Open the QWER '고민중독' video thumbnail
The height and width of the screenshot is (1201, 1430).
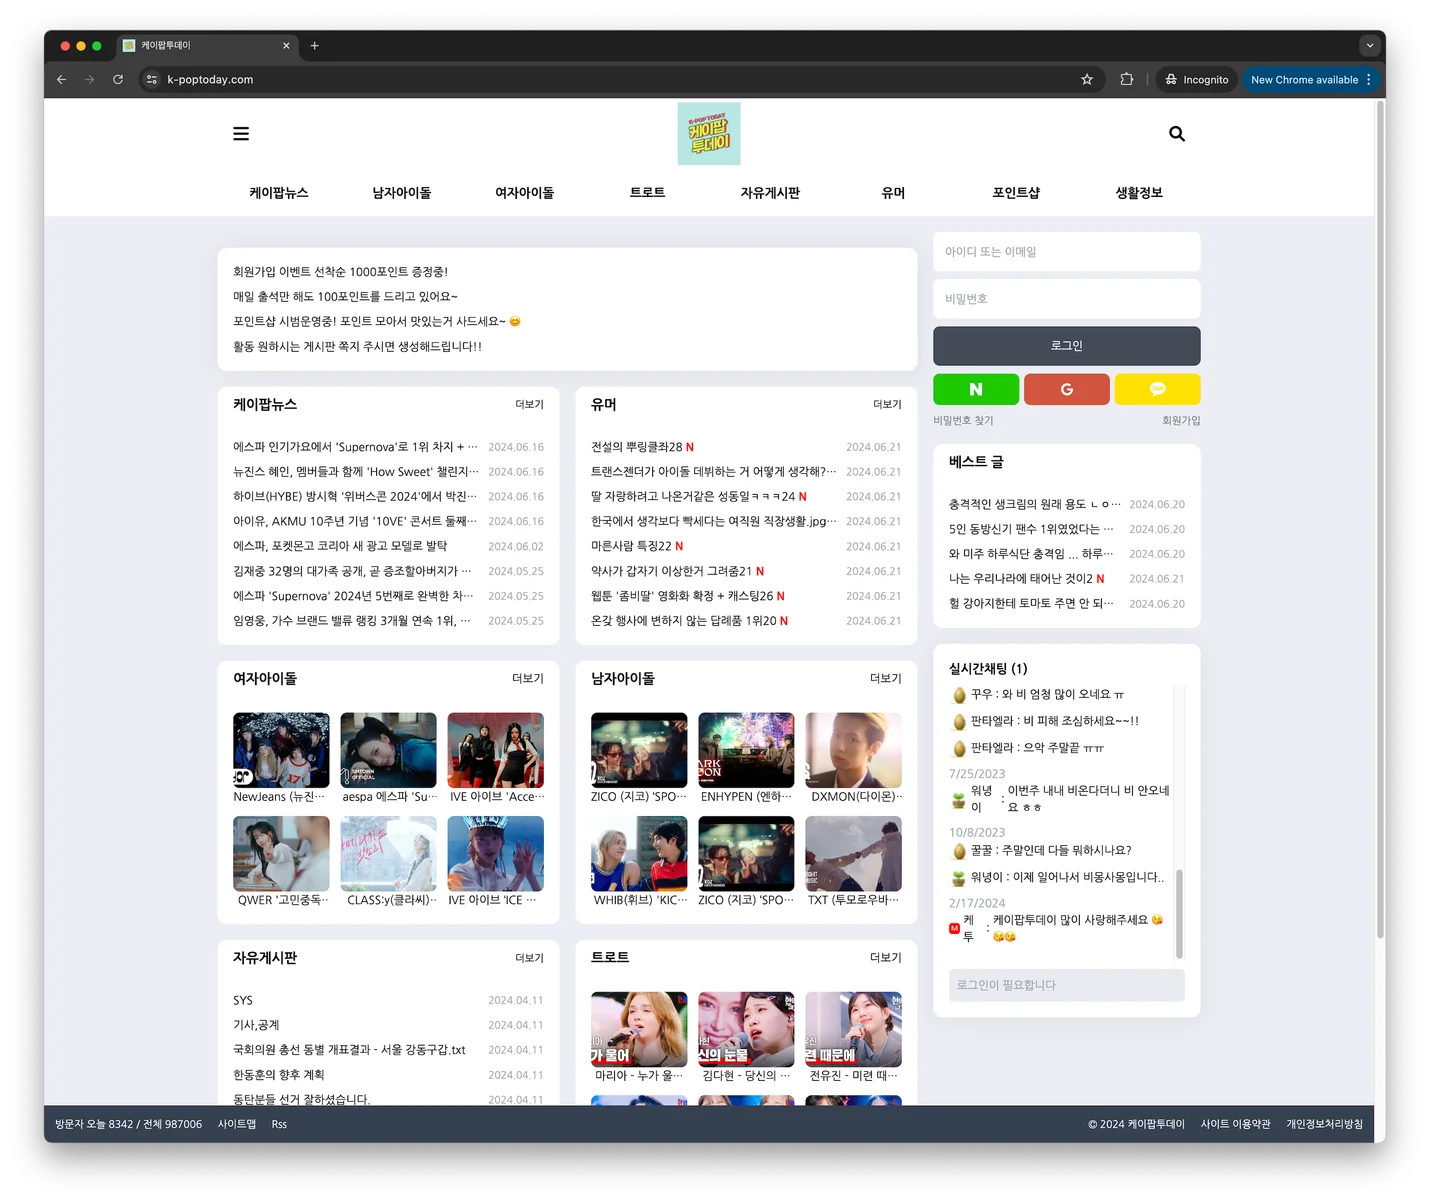point(281,853)
